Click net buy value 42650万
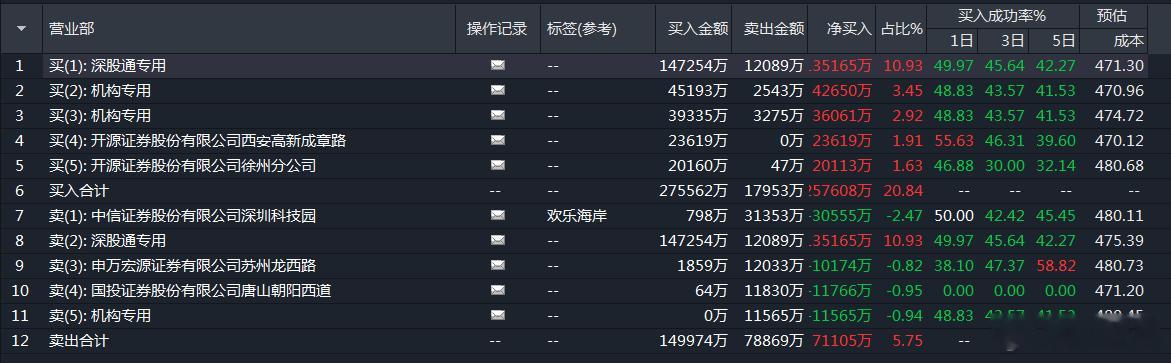The height and width of the screenshot is (363, 1171). (842, 90)
